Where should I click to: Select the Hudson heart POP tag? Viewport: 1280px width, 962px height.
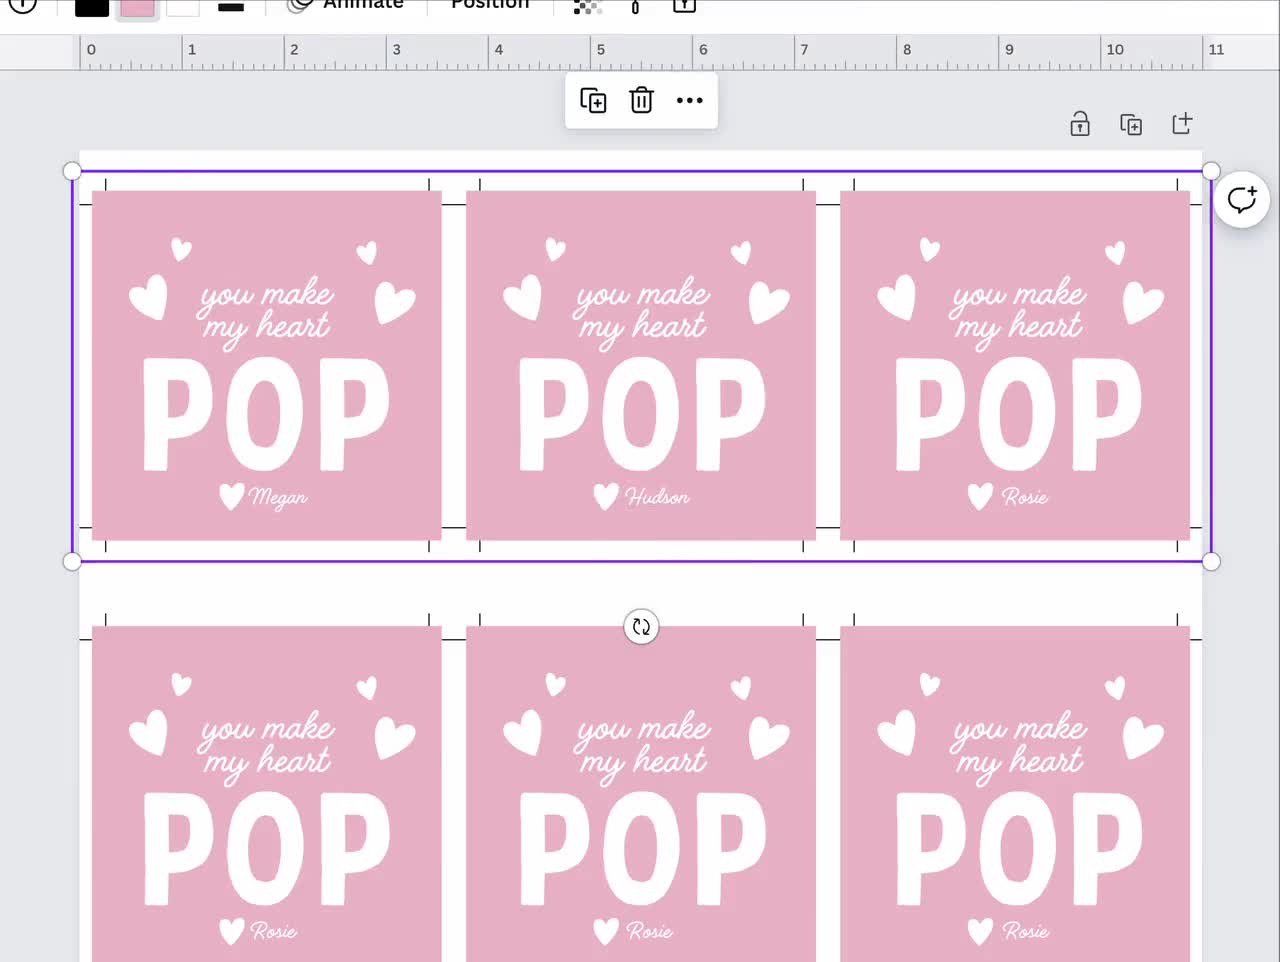640,365
